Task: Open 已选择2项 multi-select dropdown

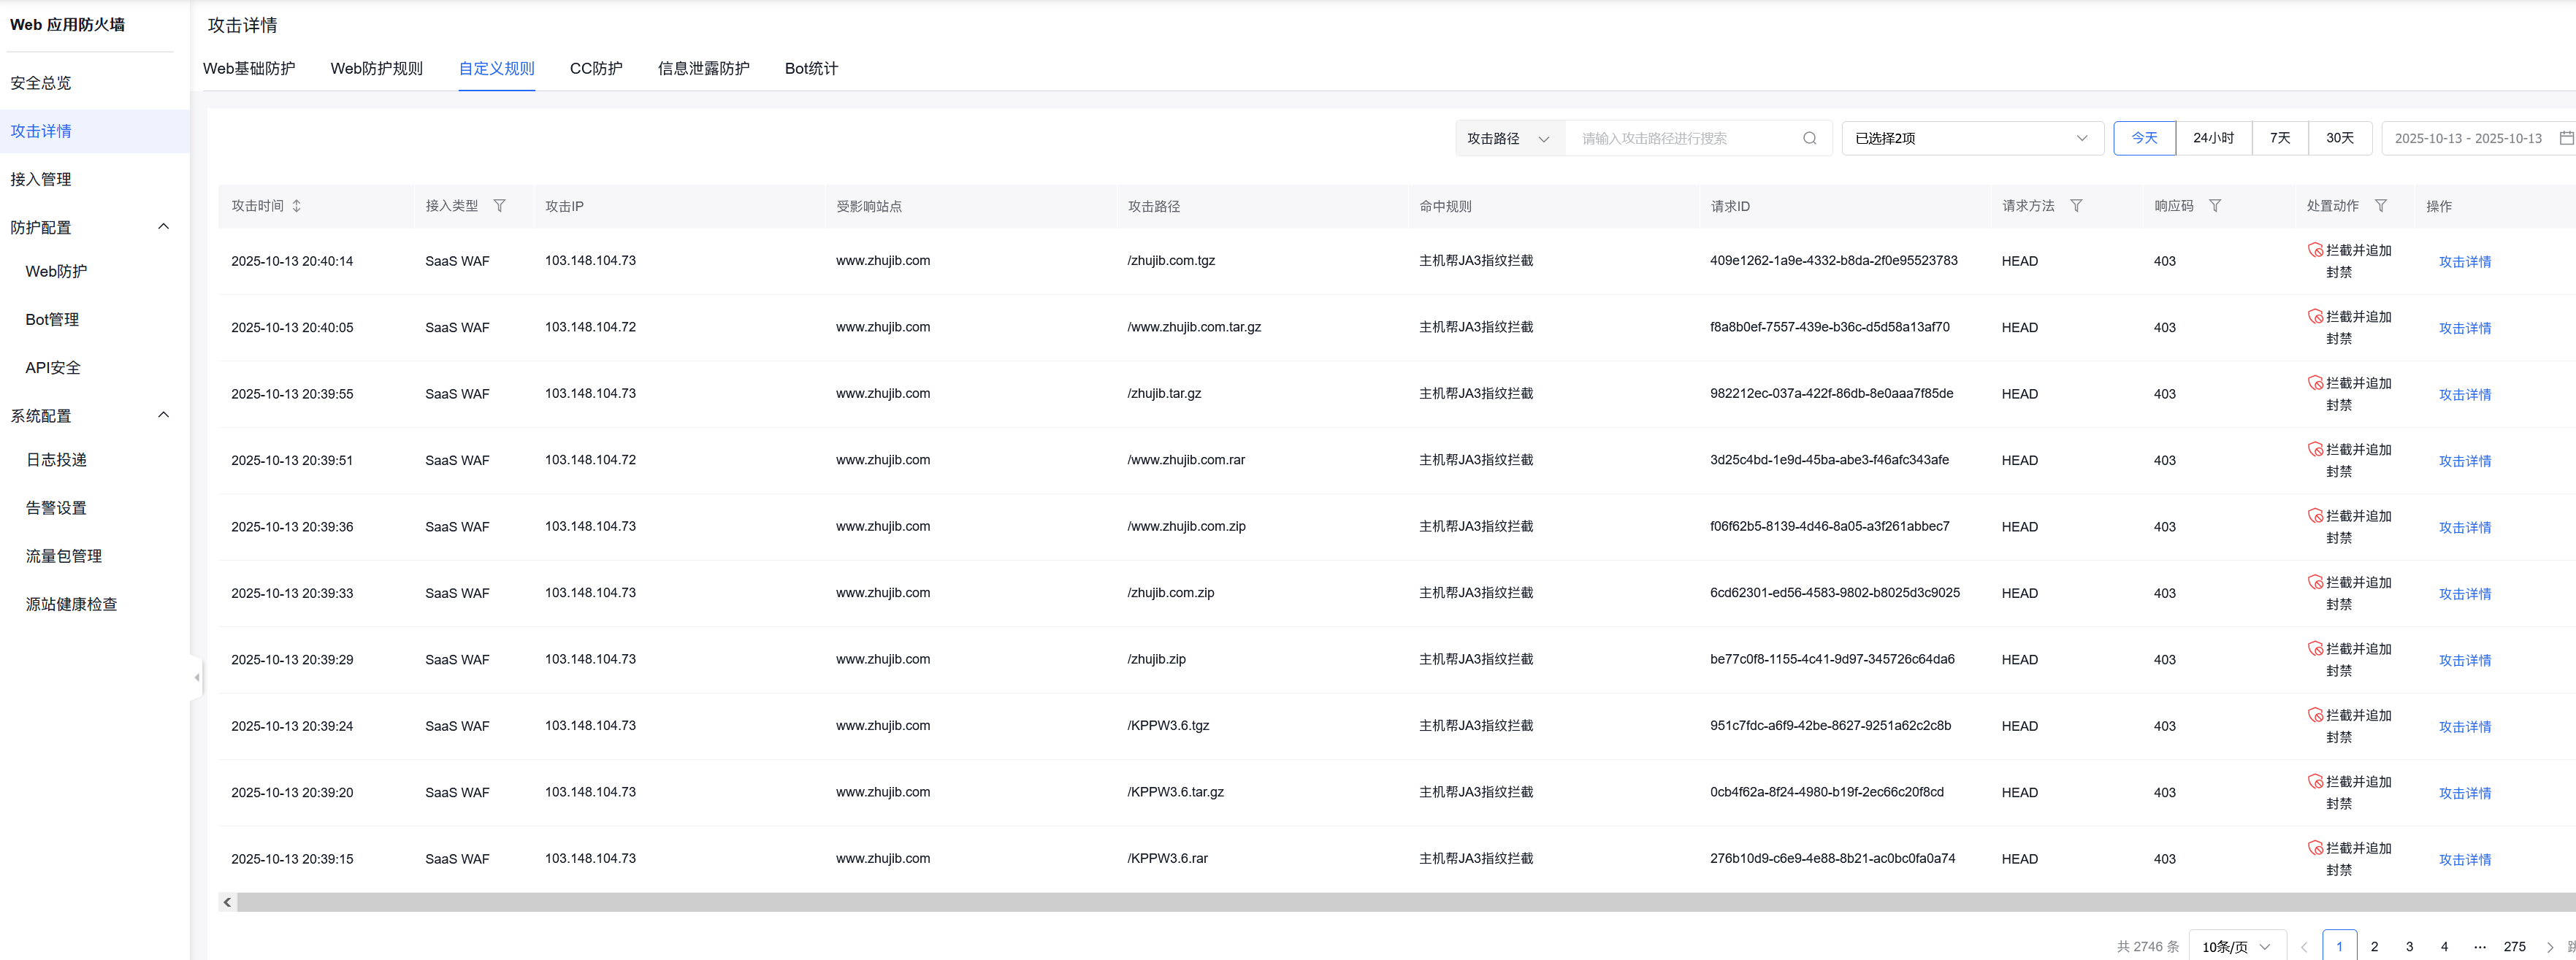Action: pyautogui.click(x=1971, y=138)
